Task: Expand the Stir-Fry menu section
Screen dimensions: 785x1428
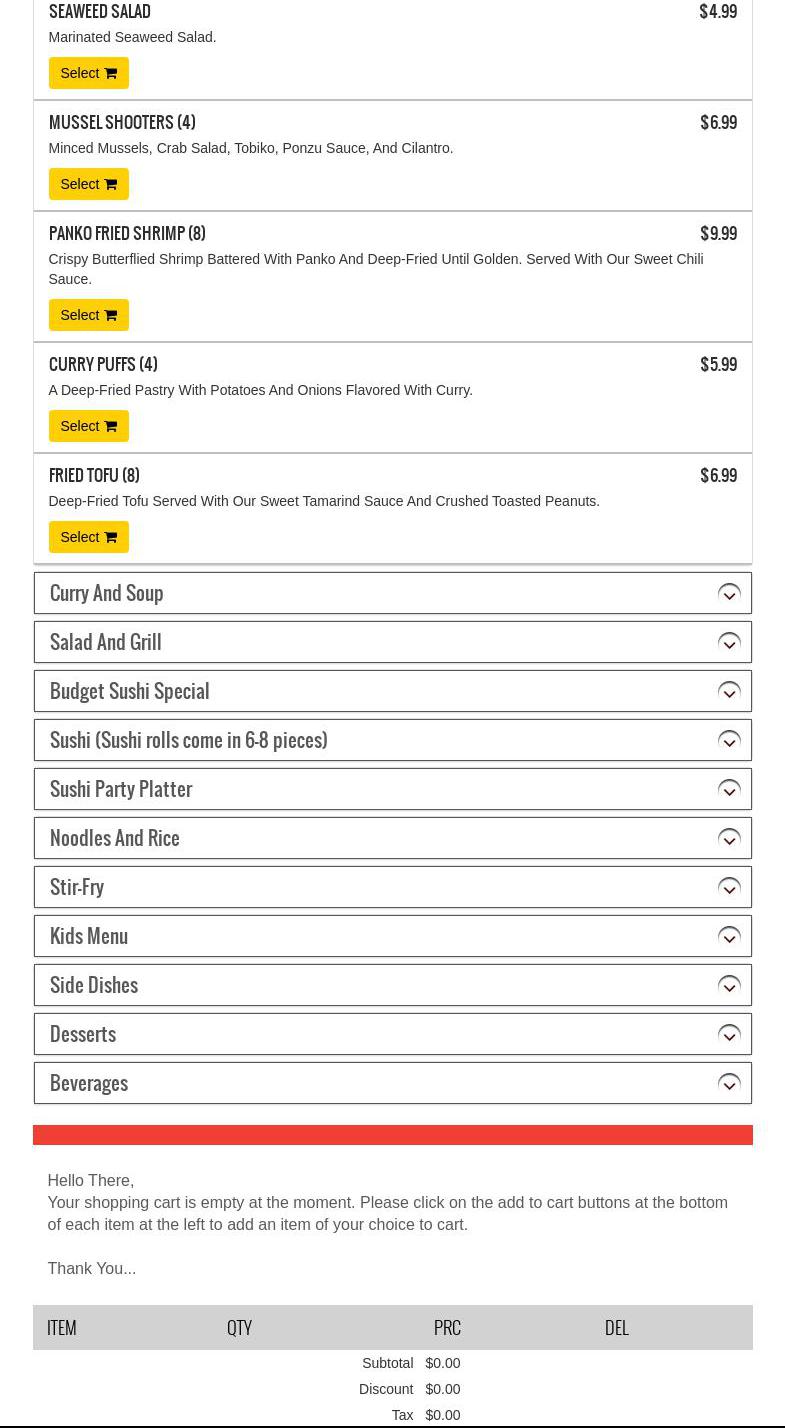Action: (x=392, y=887)
